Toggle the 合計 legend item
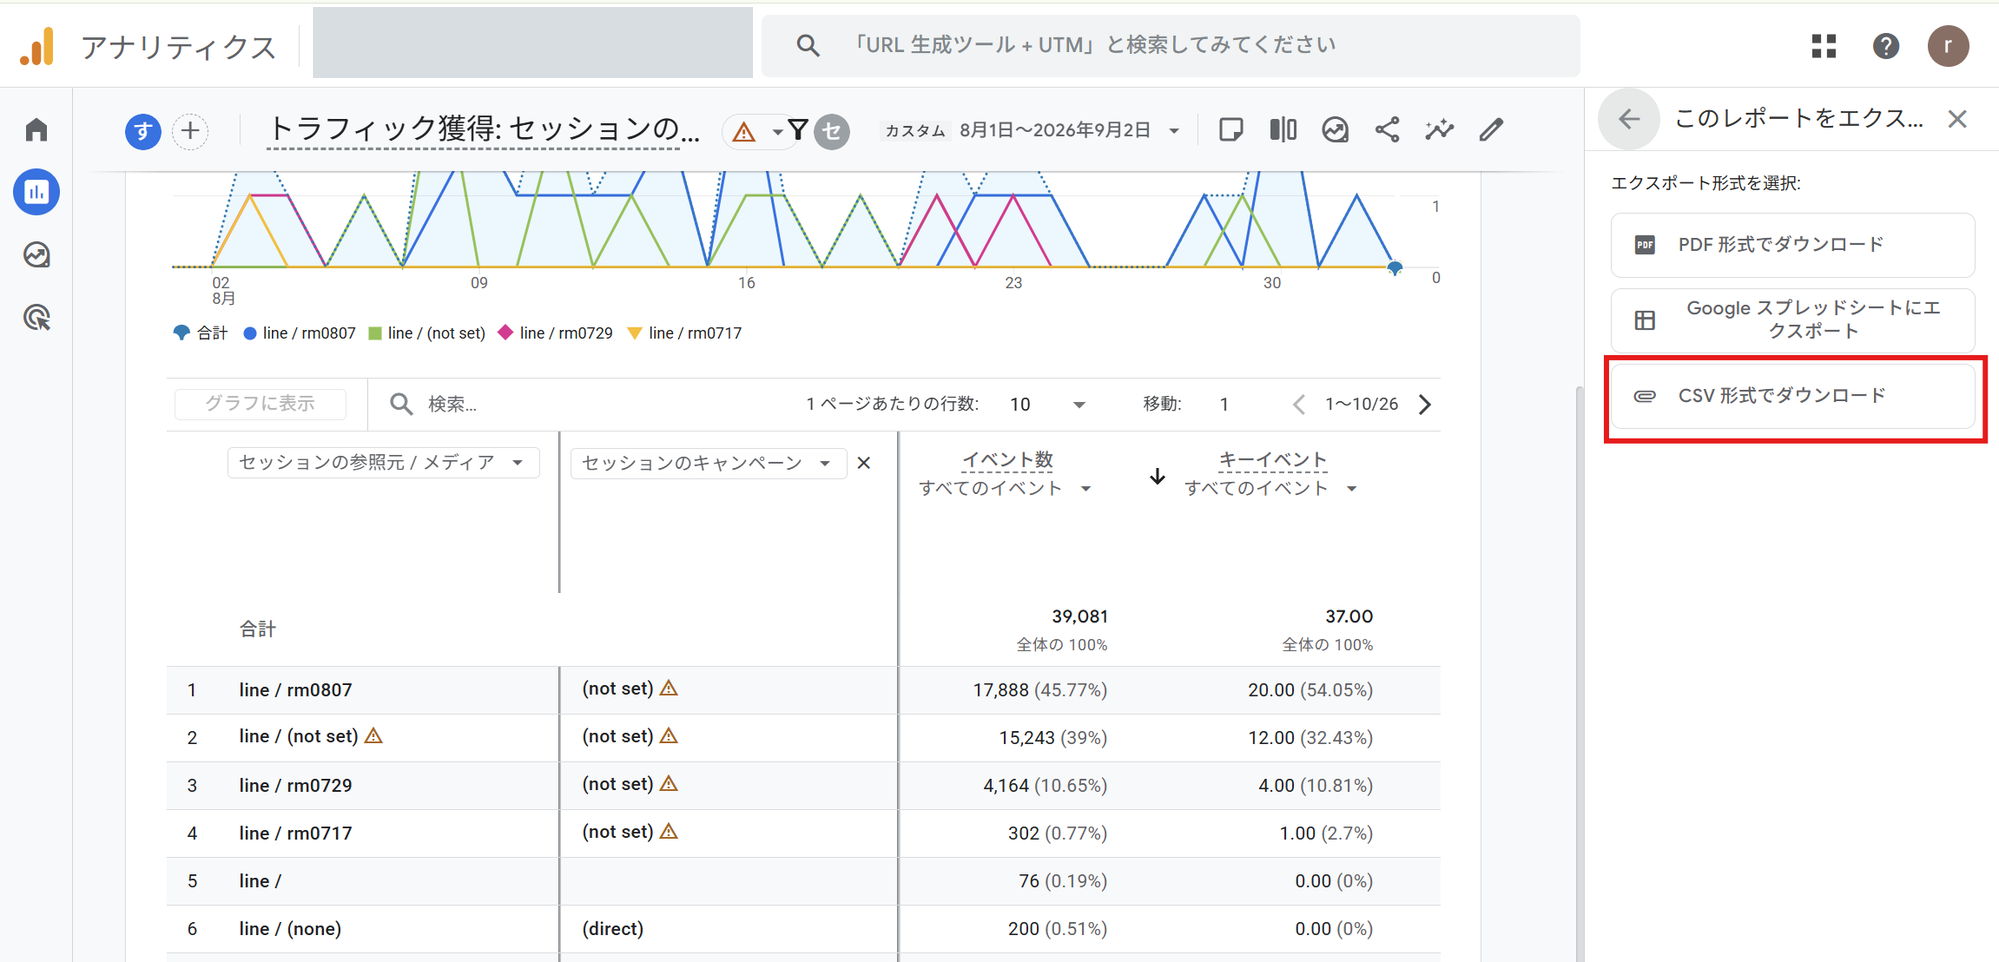The width and height of the screenshot is (1999, 962). (200, 333)
